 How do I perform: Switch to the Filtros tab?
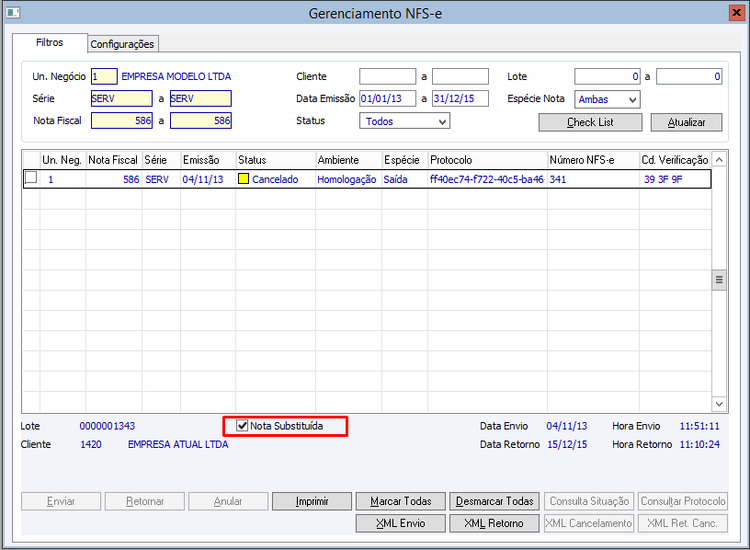(x=49, y=43)
